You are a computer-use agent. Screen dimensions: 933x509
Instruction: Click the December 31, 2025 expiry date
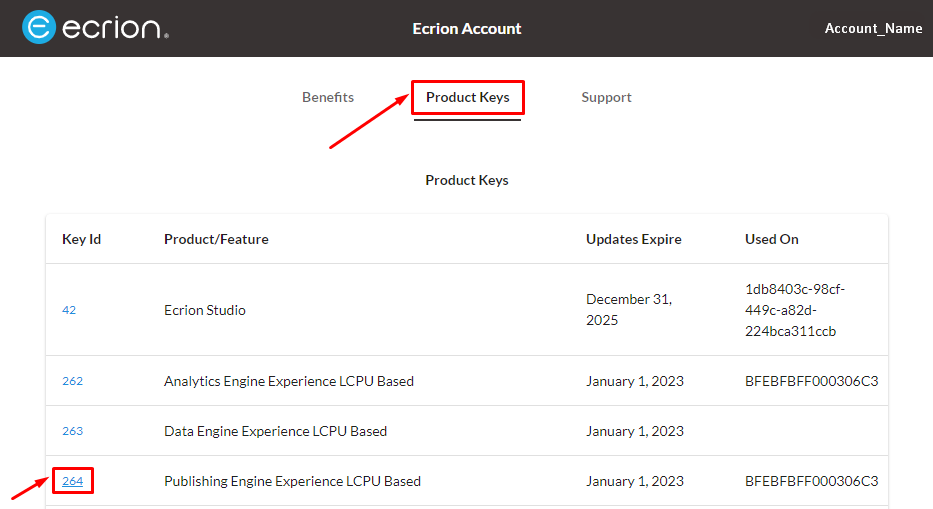(629, 310)
